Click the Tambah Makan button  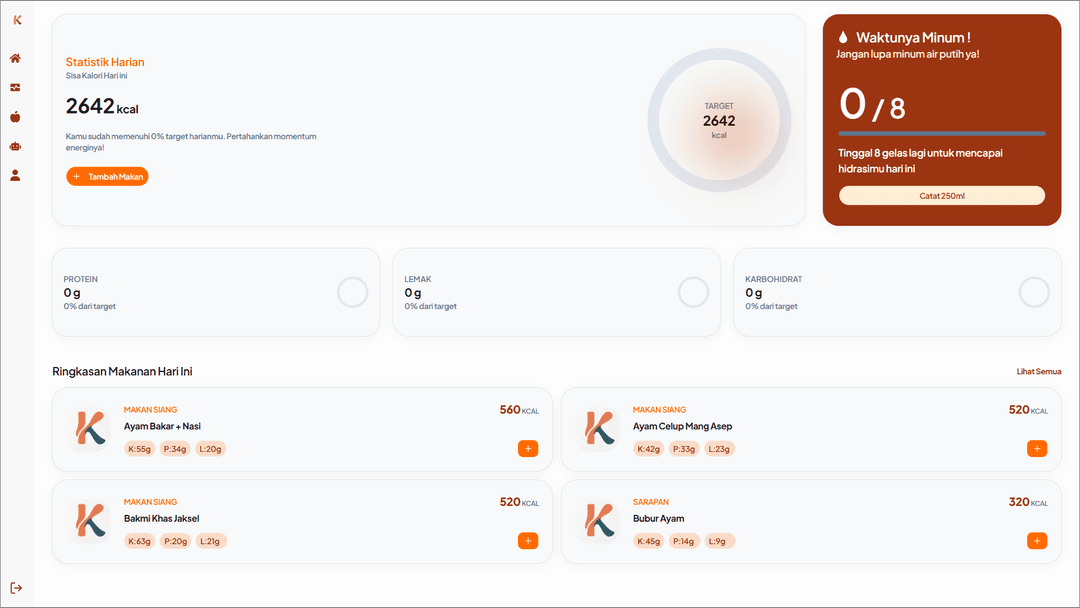107,176
